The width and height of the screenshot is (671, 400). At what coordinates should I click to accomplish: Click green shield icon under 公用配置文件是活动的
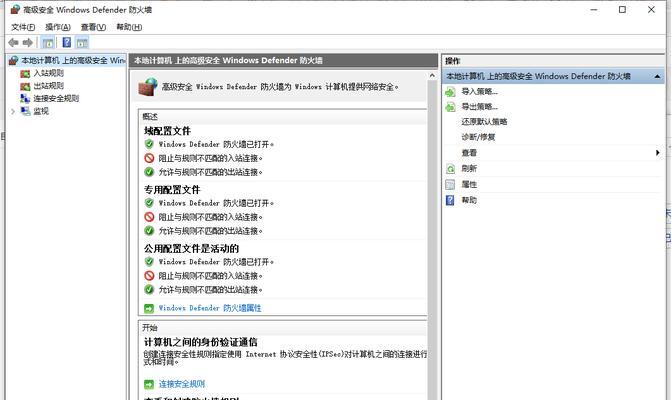coord(149,261)
